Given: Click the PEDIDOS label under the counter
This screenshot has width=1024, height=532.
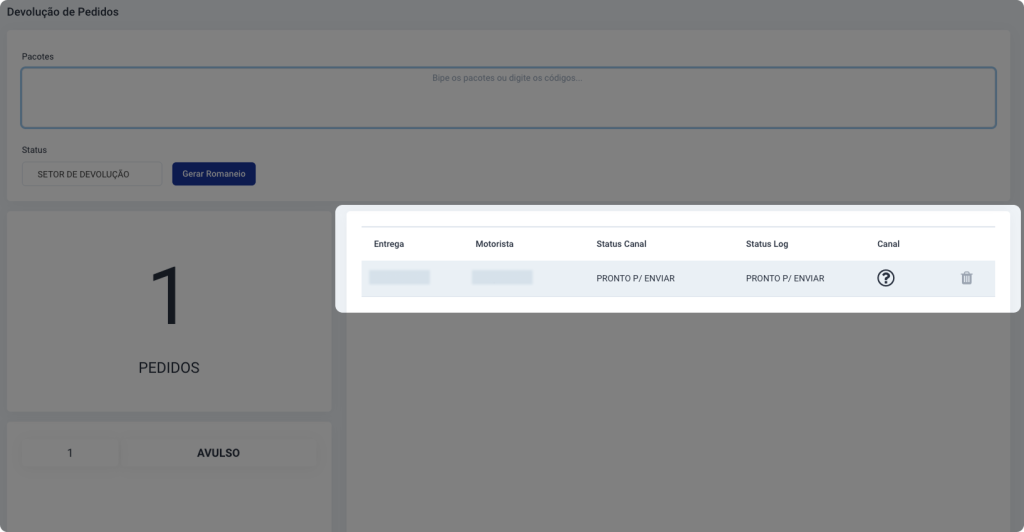Looking at the screenshot, I should (x=169, y=368).
